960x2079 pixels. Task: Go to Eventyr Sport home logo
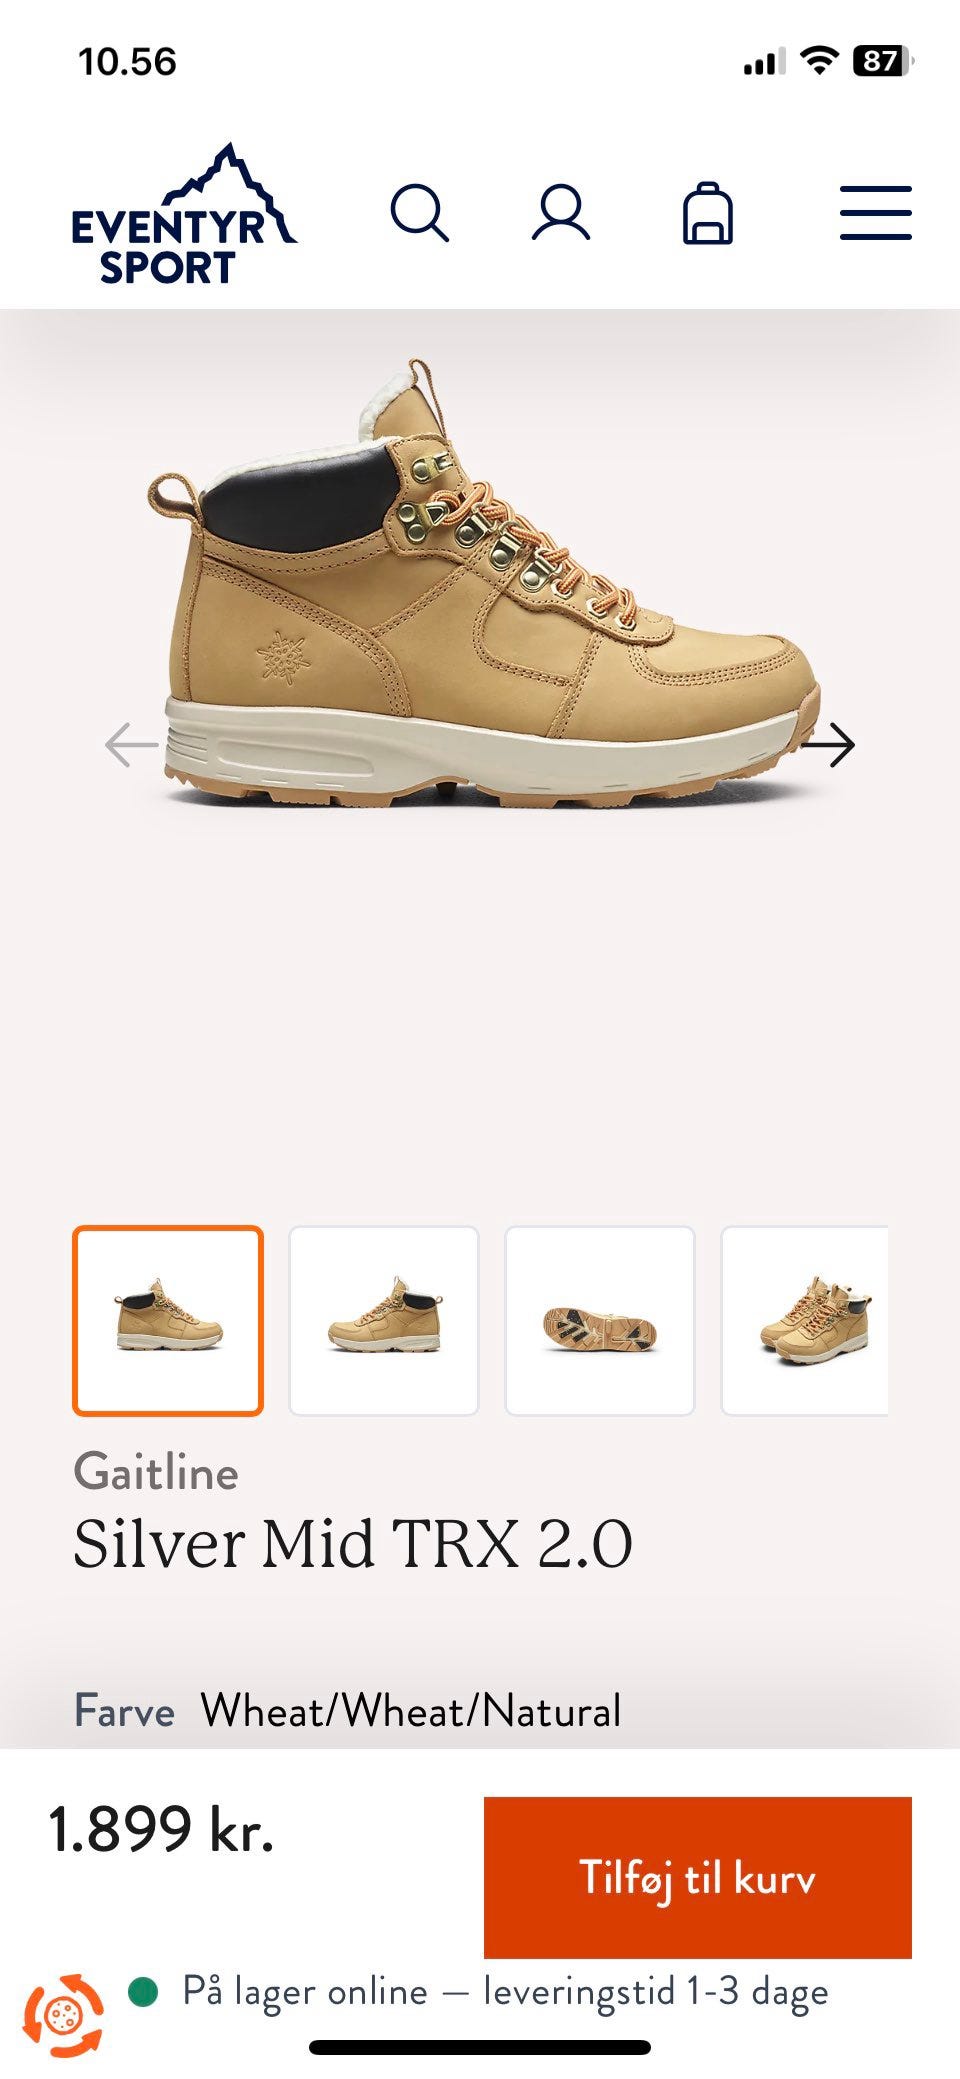184,214
